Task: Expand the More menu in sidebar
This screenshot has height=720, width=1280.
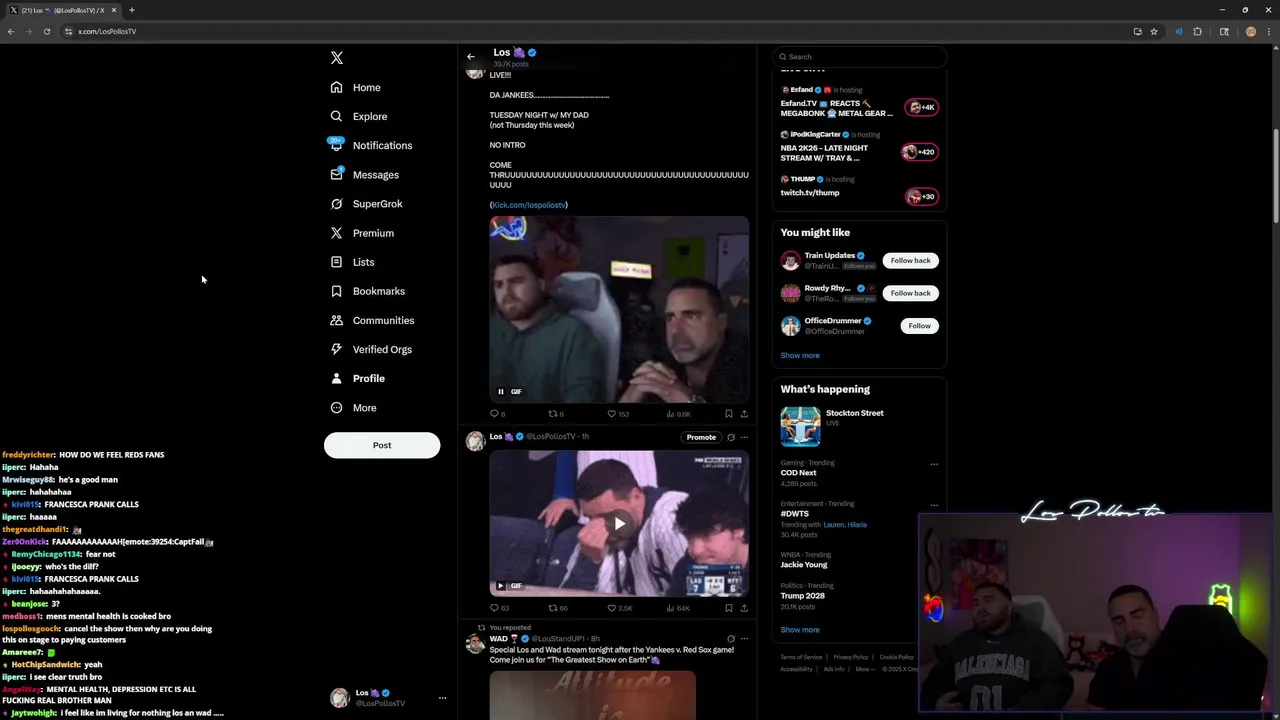Action: [353, 408]
